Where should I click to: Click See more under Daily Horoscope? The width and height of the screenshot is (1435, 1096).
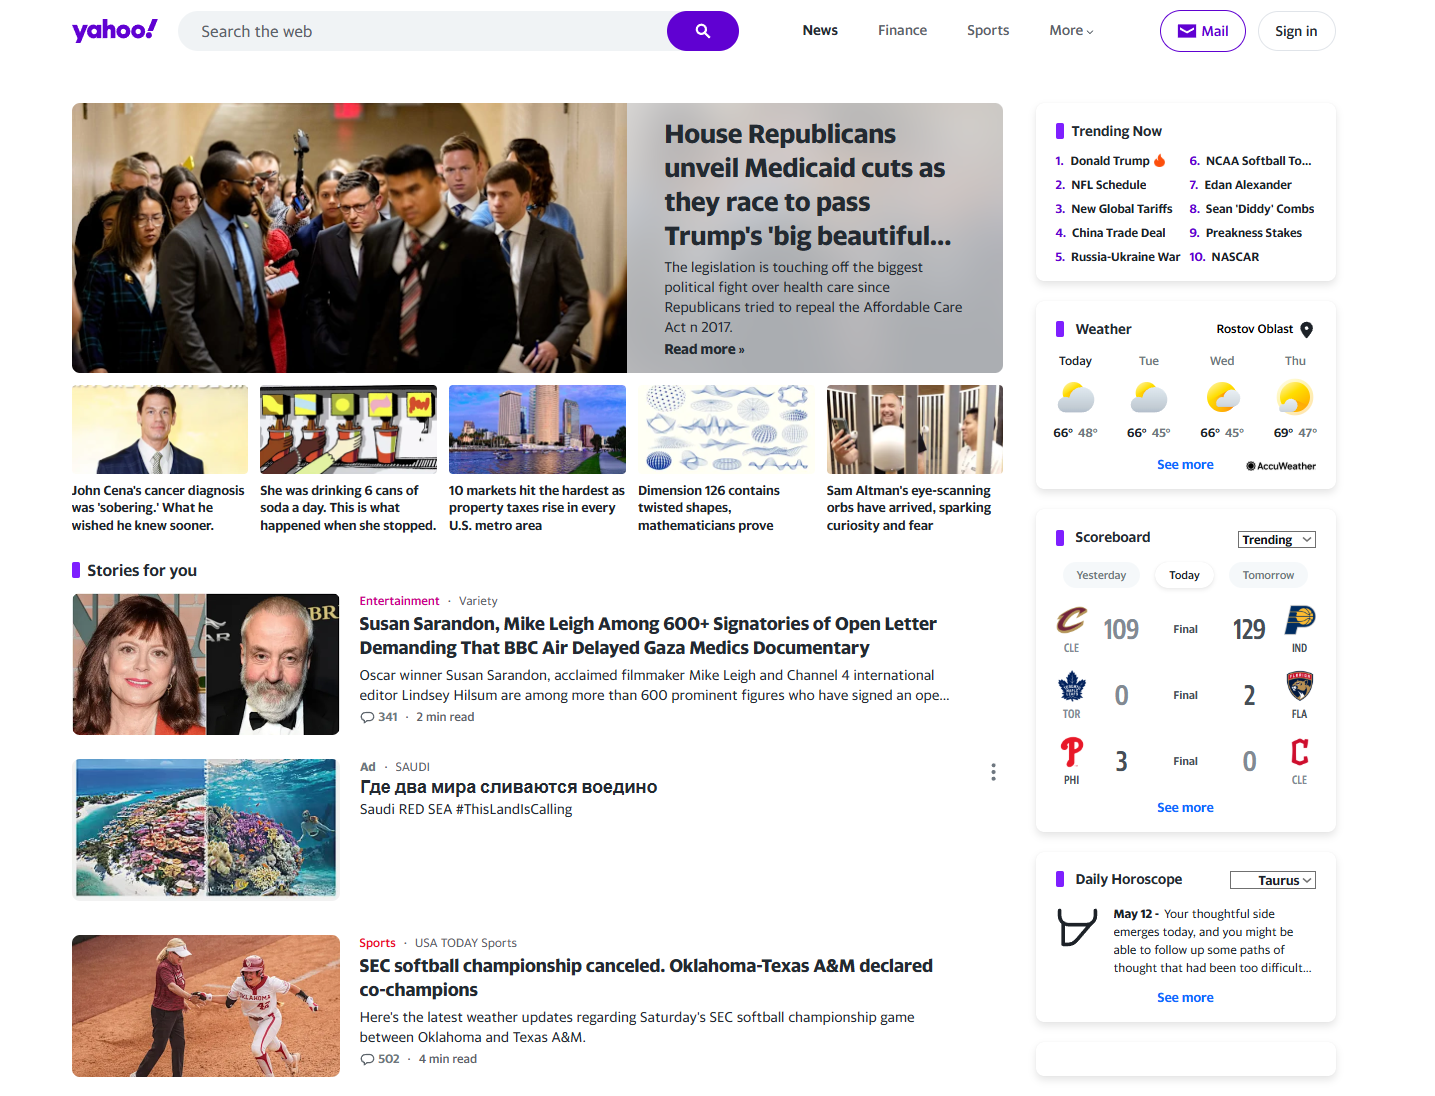[1185, 997]
